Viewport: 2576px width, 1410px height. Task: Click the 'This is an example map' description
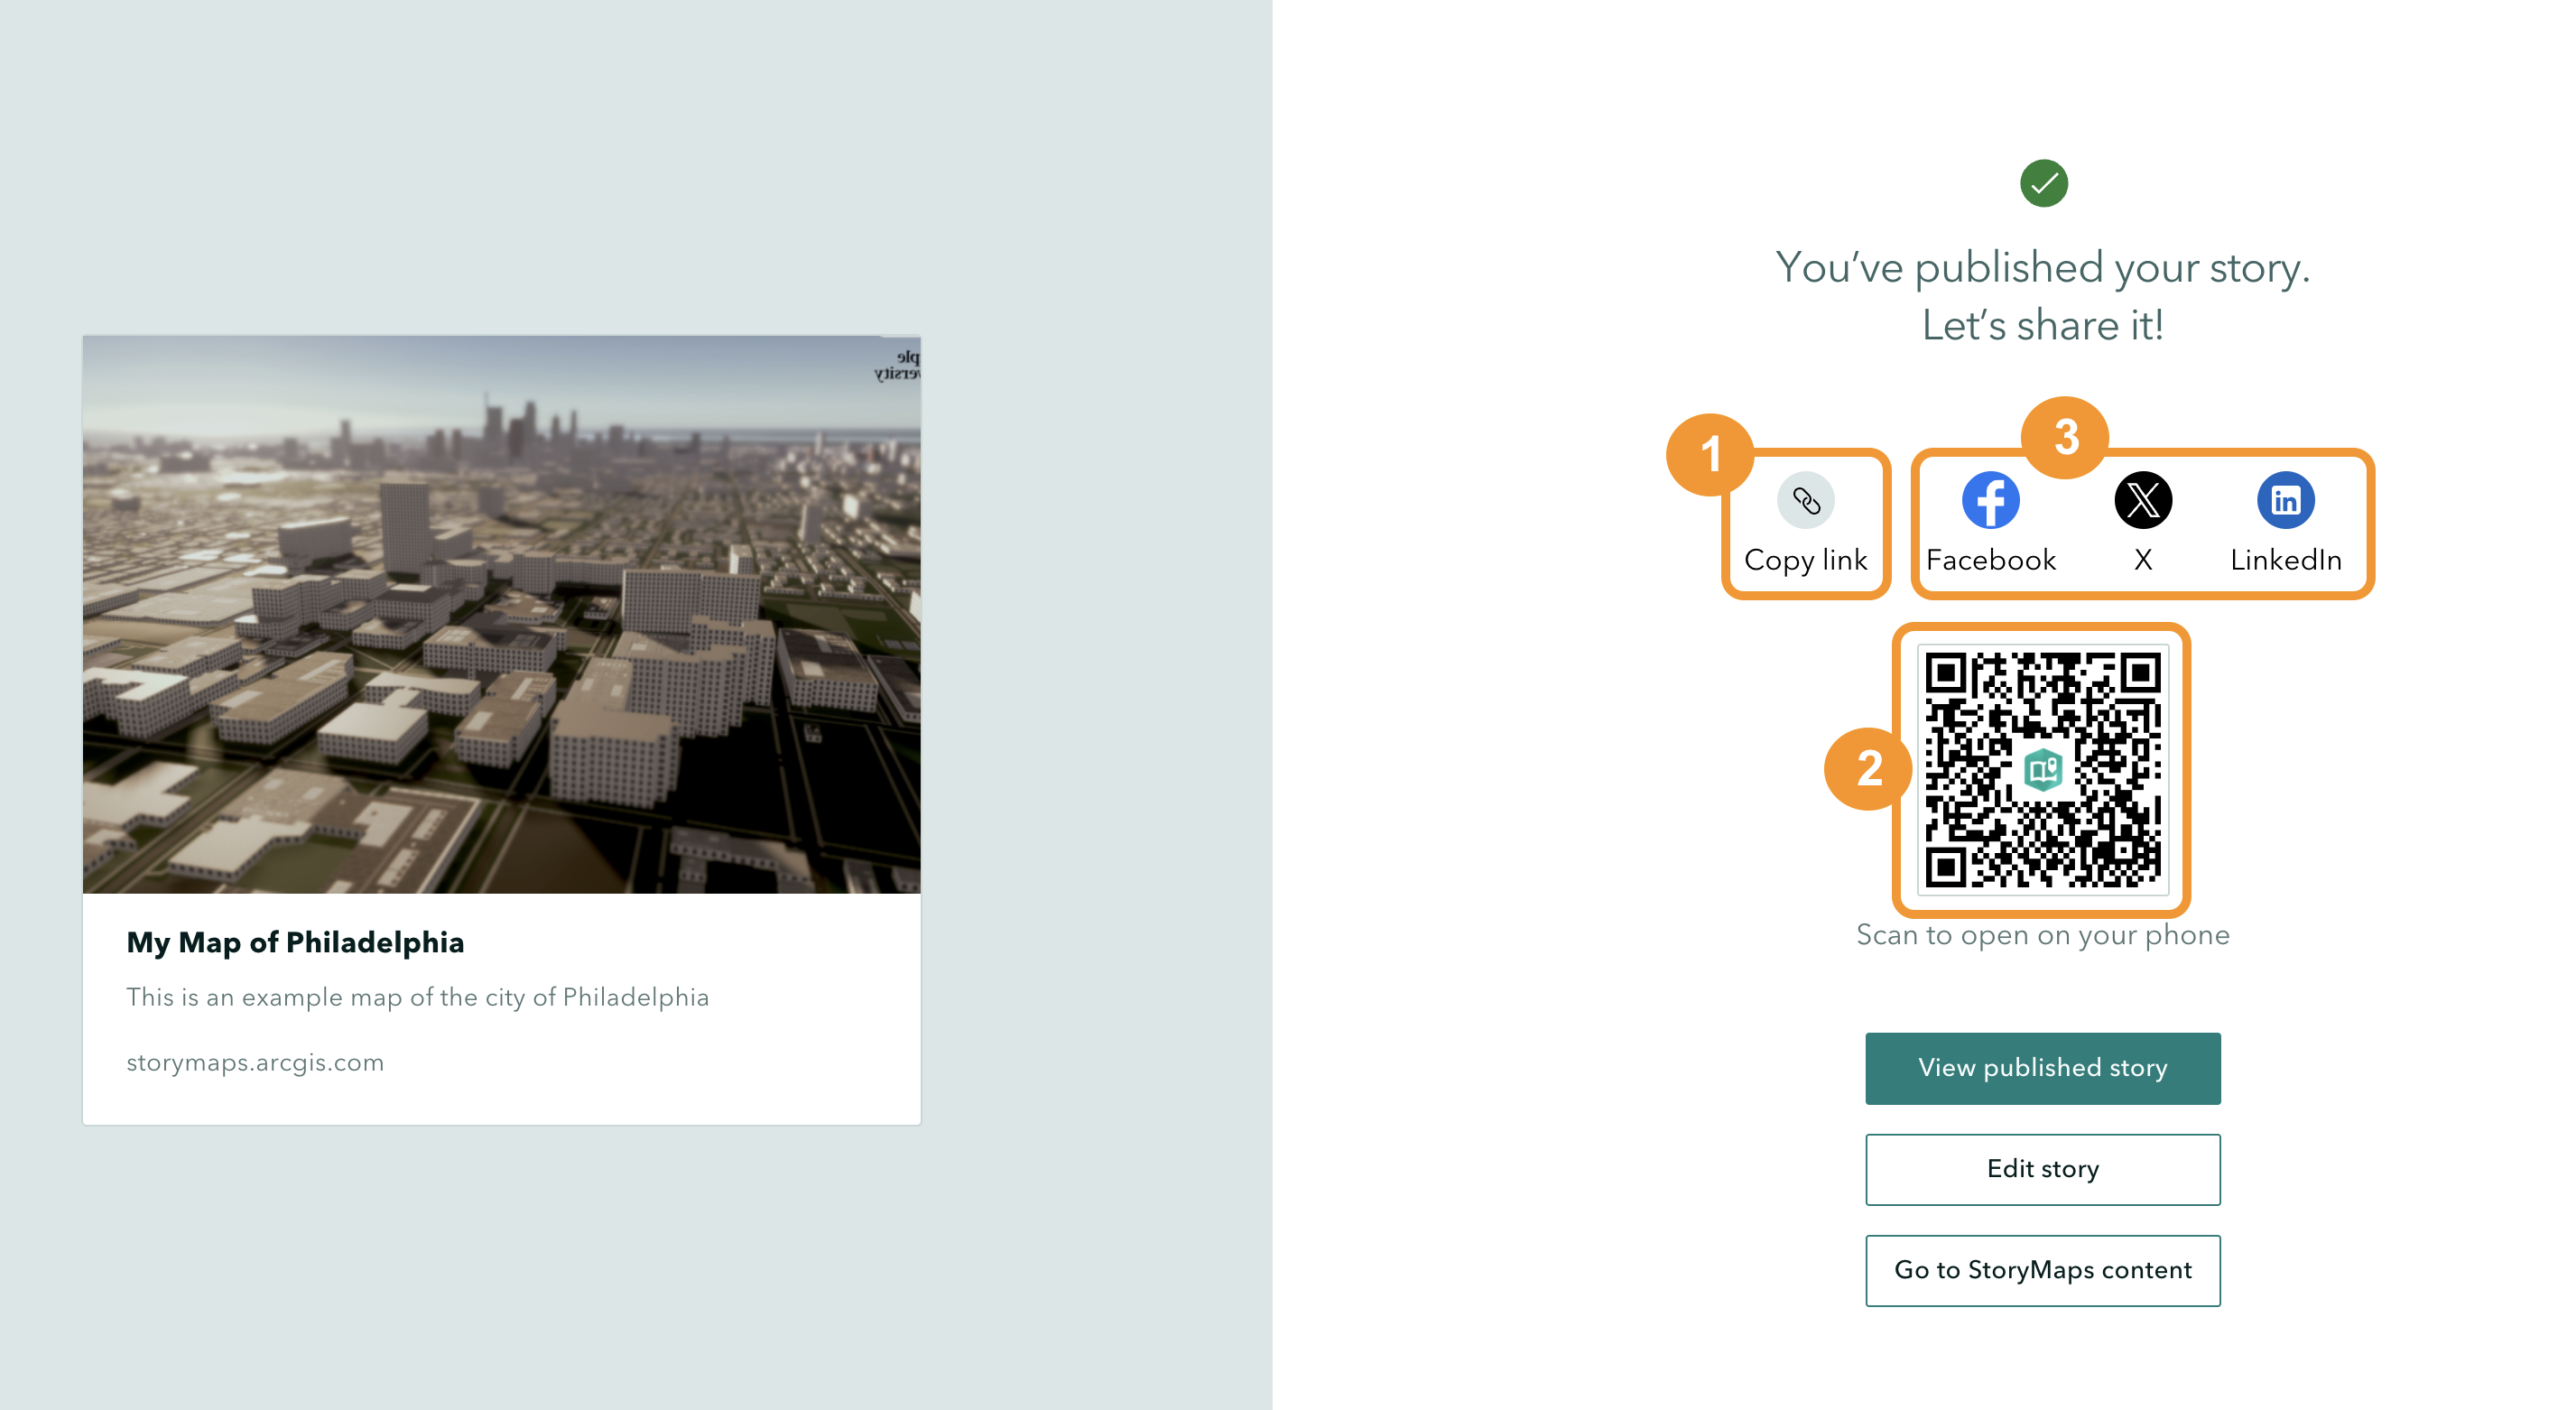tap(417, 997)
